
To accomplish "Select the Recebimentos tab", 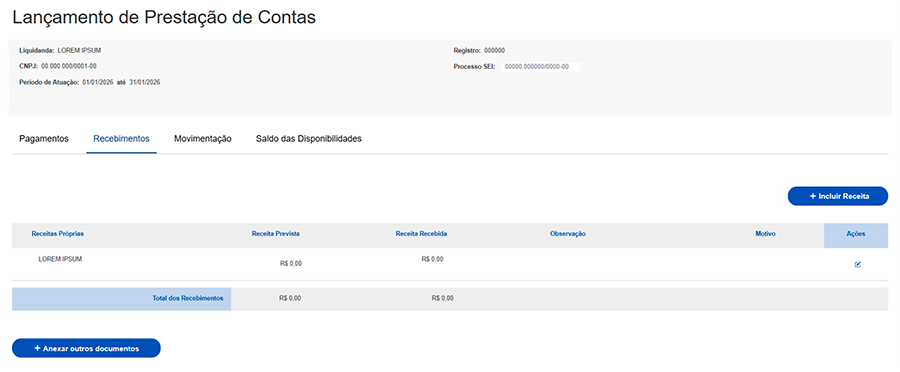I will pos(121,138).
